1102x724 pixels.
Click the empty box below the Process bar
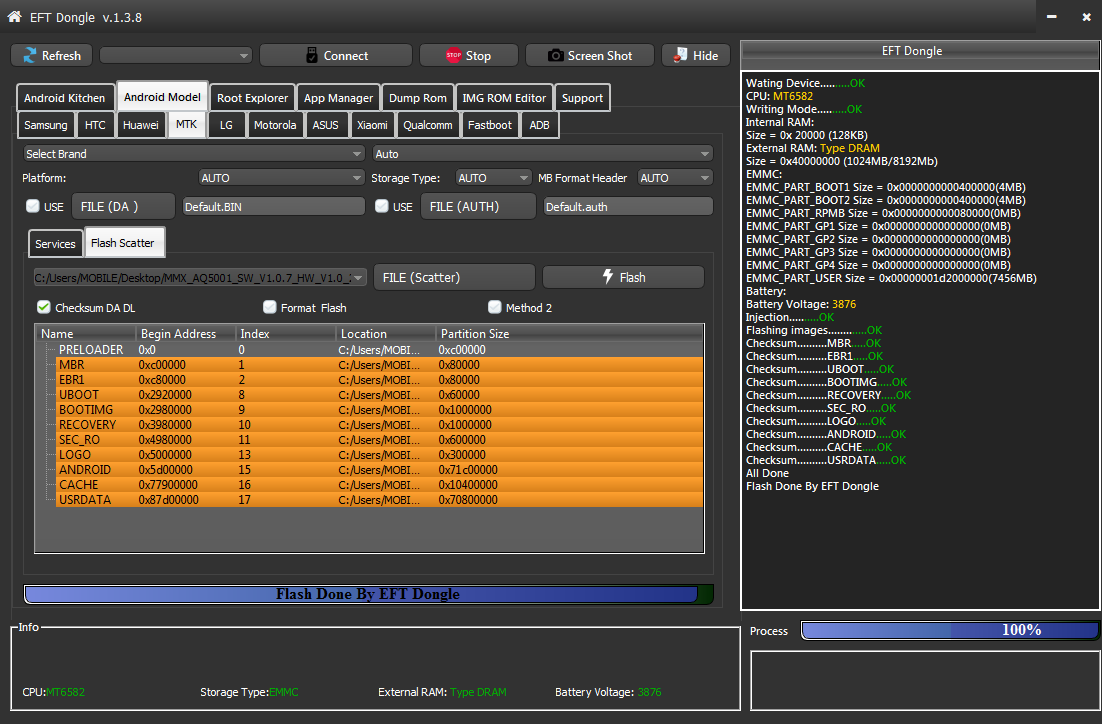pos(925,680)
